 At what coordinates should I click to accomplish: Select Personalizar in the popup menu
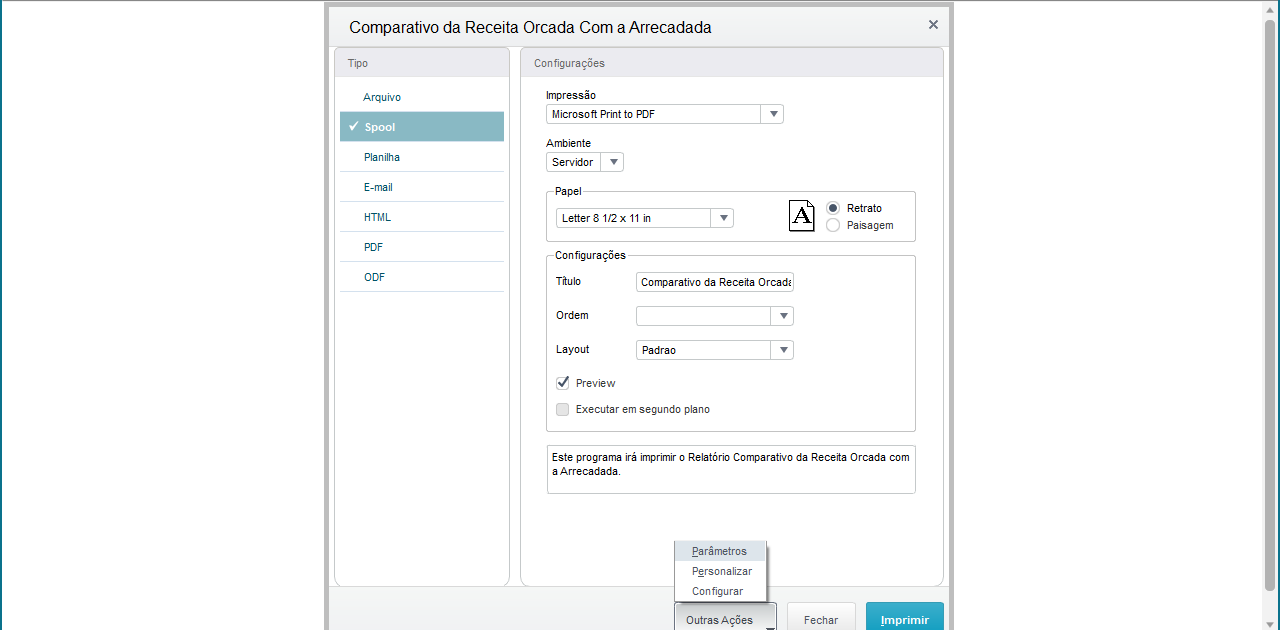click(721, 571)
